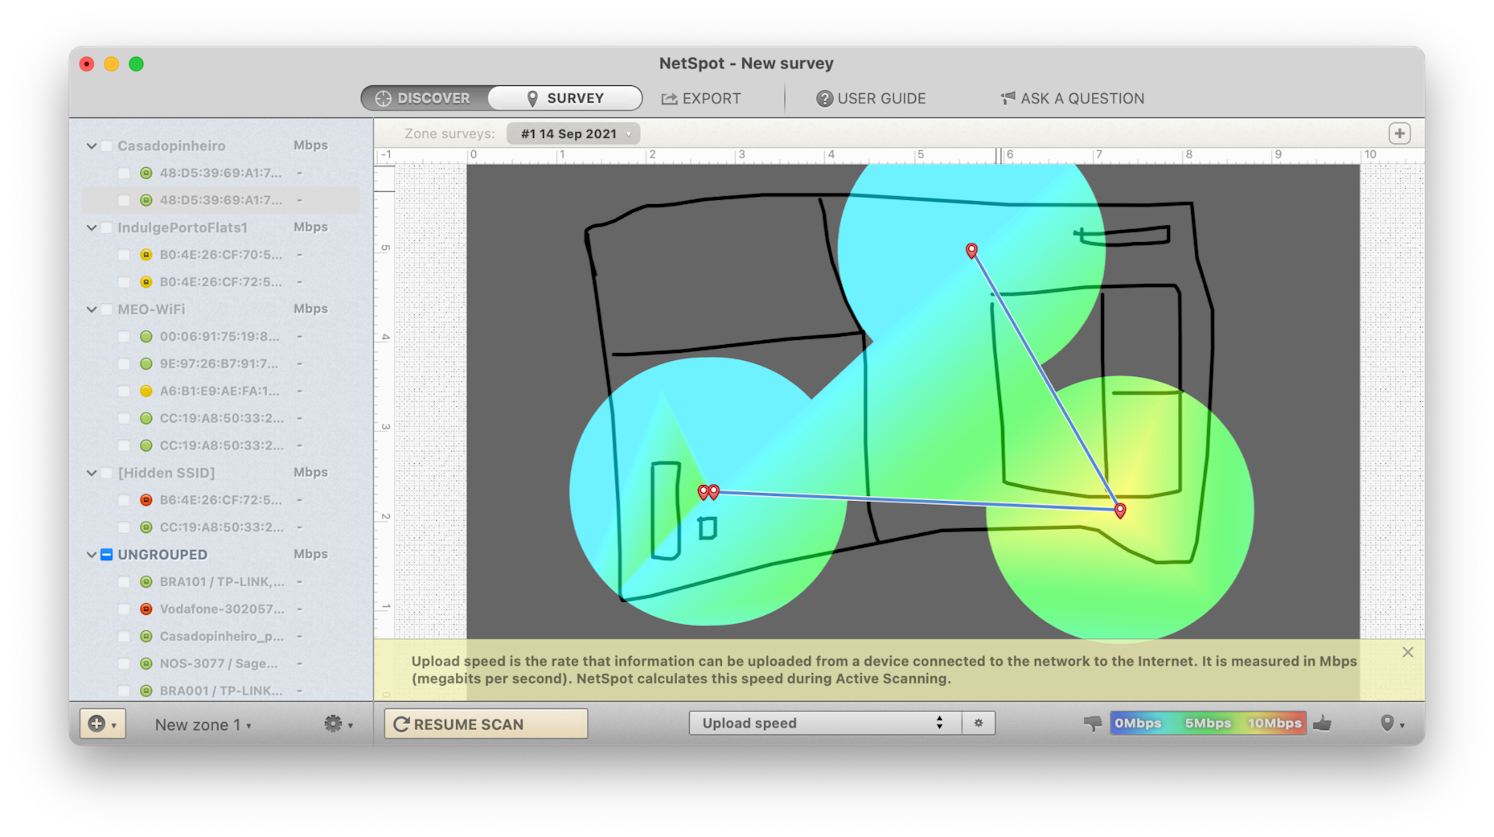
Task: Click the thumbs down icon by legend
Action: pyautogui.click(x=1092, y=723)
